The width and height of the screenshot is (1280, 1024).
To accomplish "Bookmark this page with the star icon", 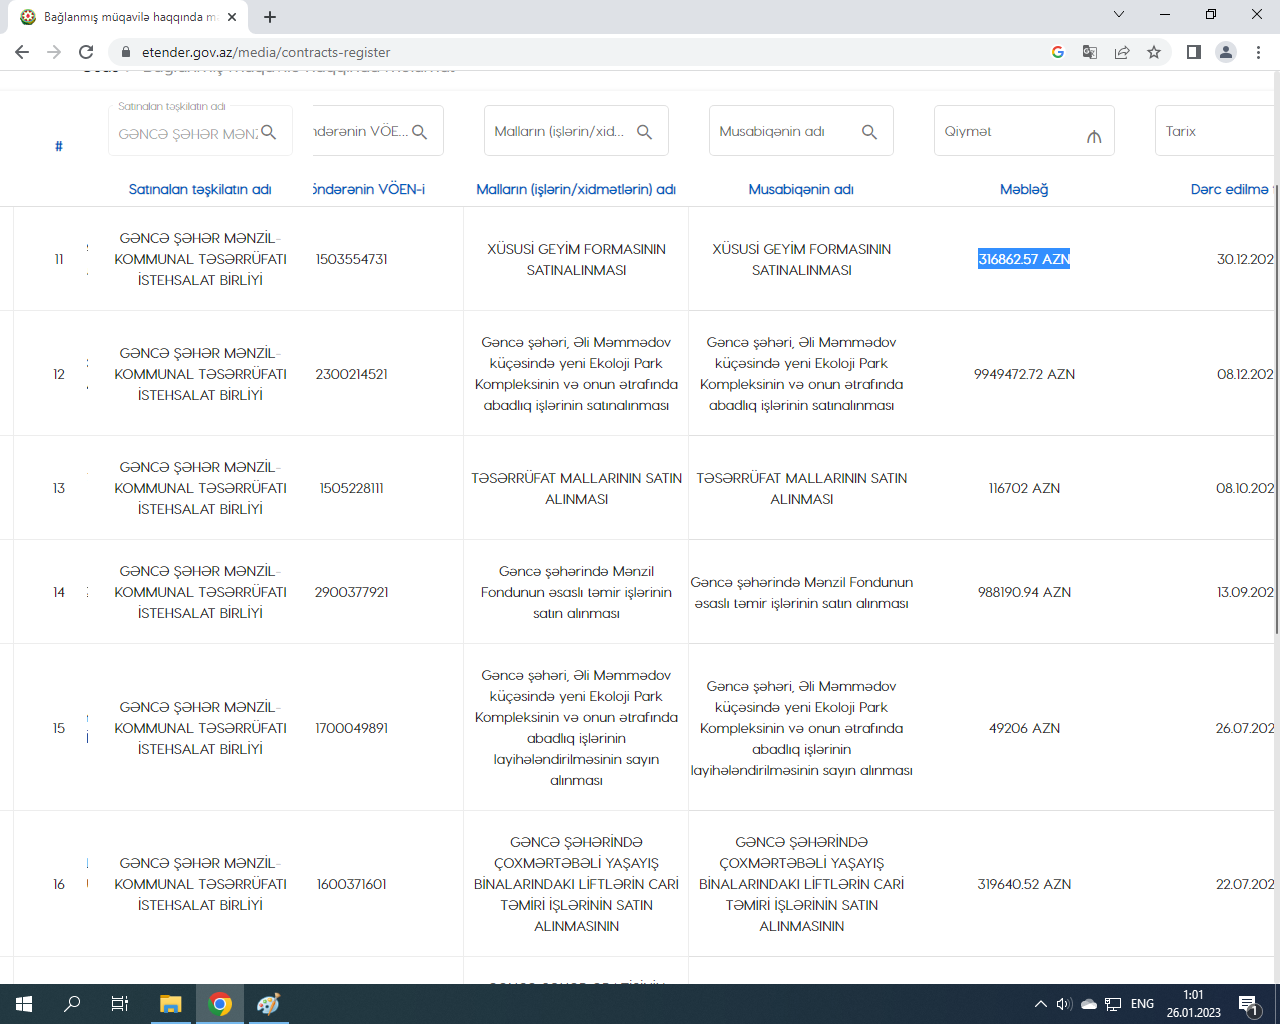I will tap(1154, 52).
